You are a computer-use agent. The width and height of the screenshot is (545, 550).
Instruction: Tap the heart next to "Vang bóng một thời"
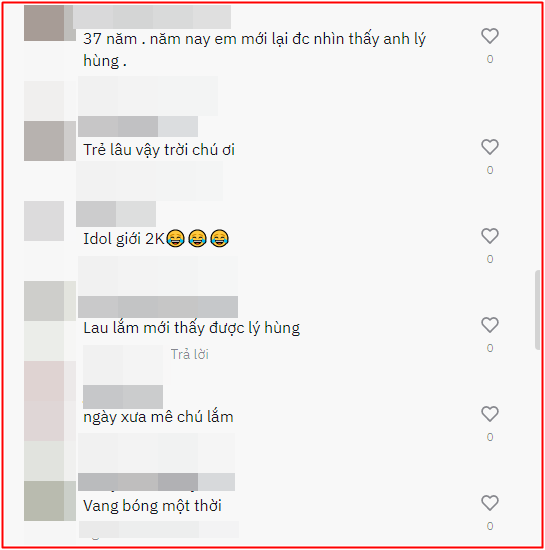[x=490, y=503]
